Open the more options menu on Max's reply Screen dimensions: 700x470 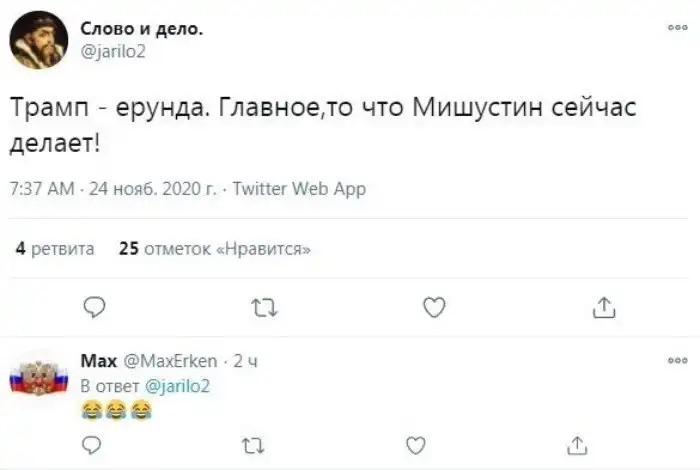pyautogui.click(x=675, y=359)
